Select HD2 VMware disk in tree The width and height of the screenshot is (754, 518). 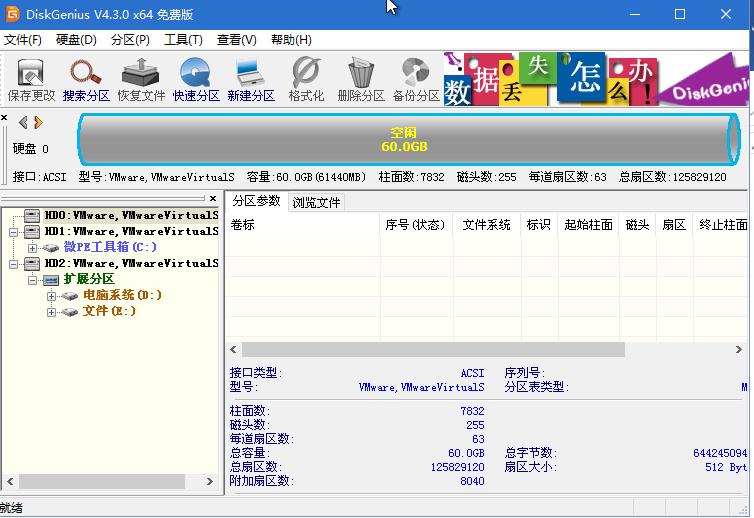click(131, 263)
